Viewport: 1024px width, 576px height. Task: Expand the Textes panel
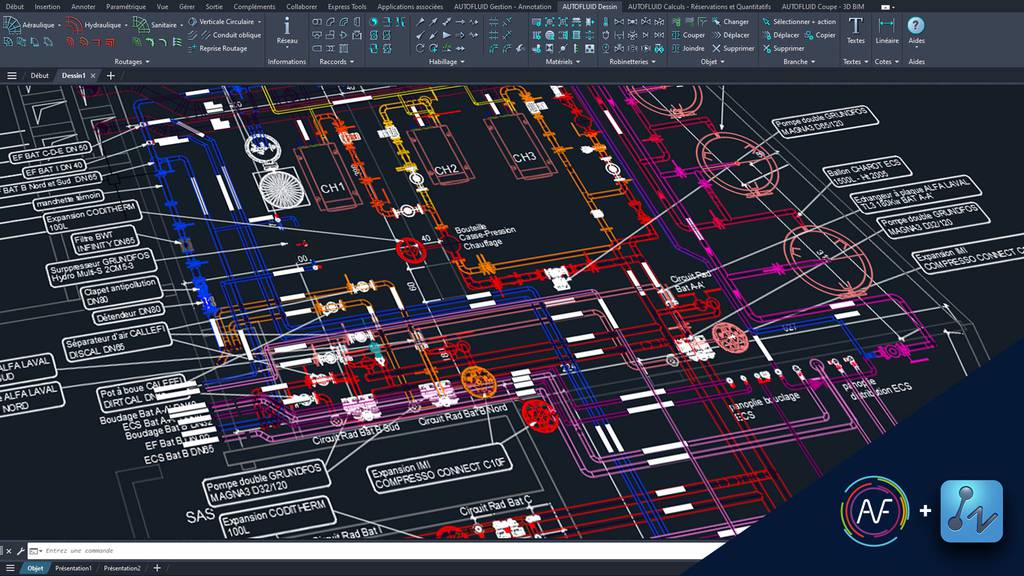pos(856,62)
